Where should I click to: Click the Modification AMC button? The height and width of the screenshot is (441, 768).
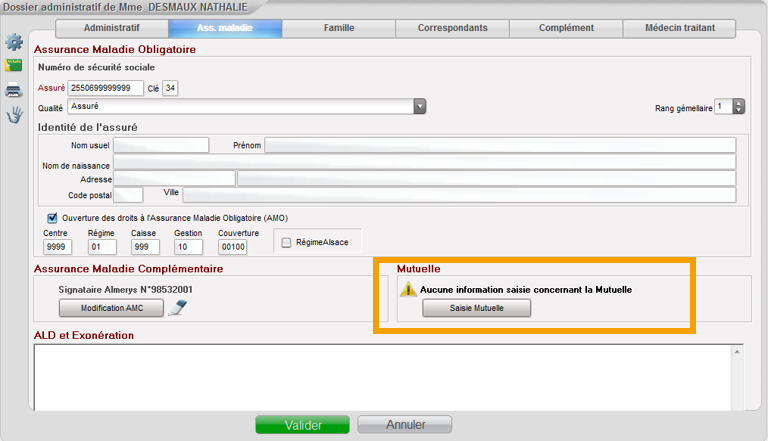click(113, 308)
